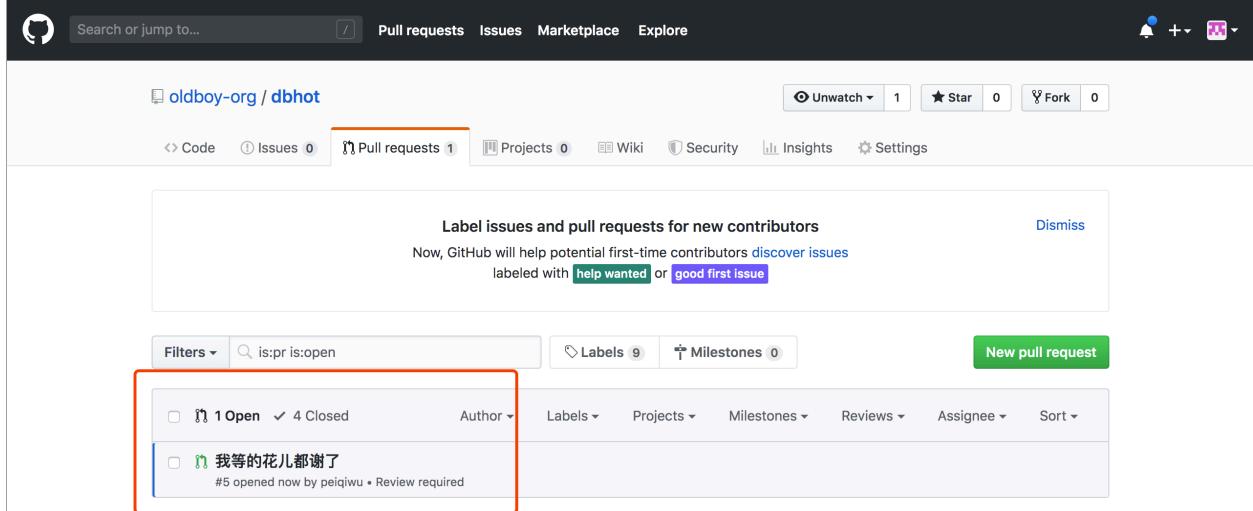Expand the Unwatch dropdown
Screen dimensions: 1253x511
pyautogui.click(x=834, y=98)
